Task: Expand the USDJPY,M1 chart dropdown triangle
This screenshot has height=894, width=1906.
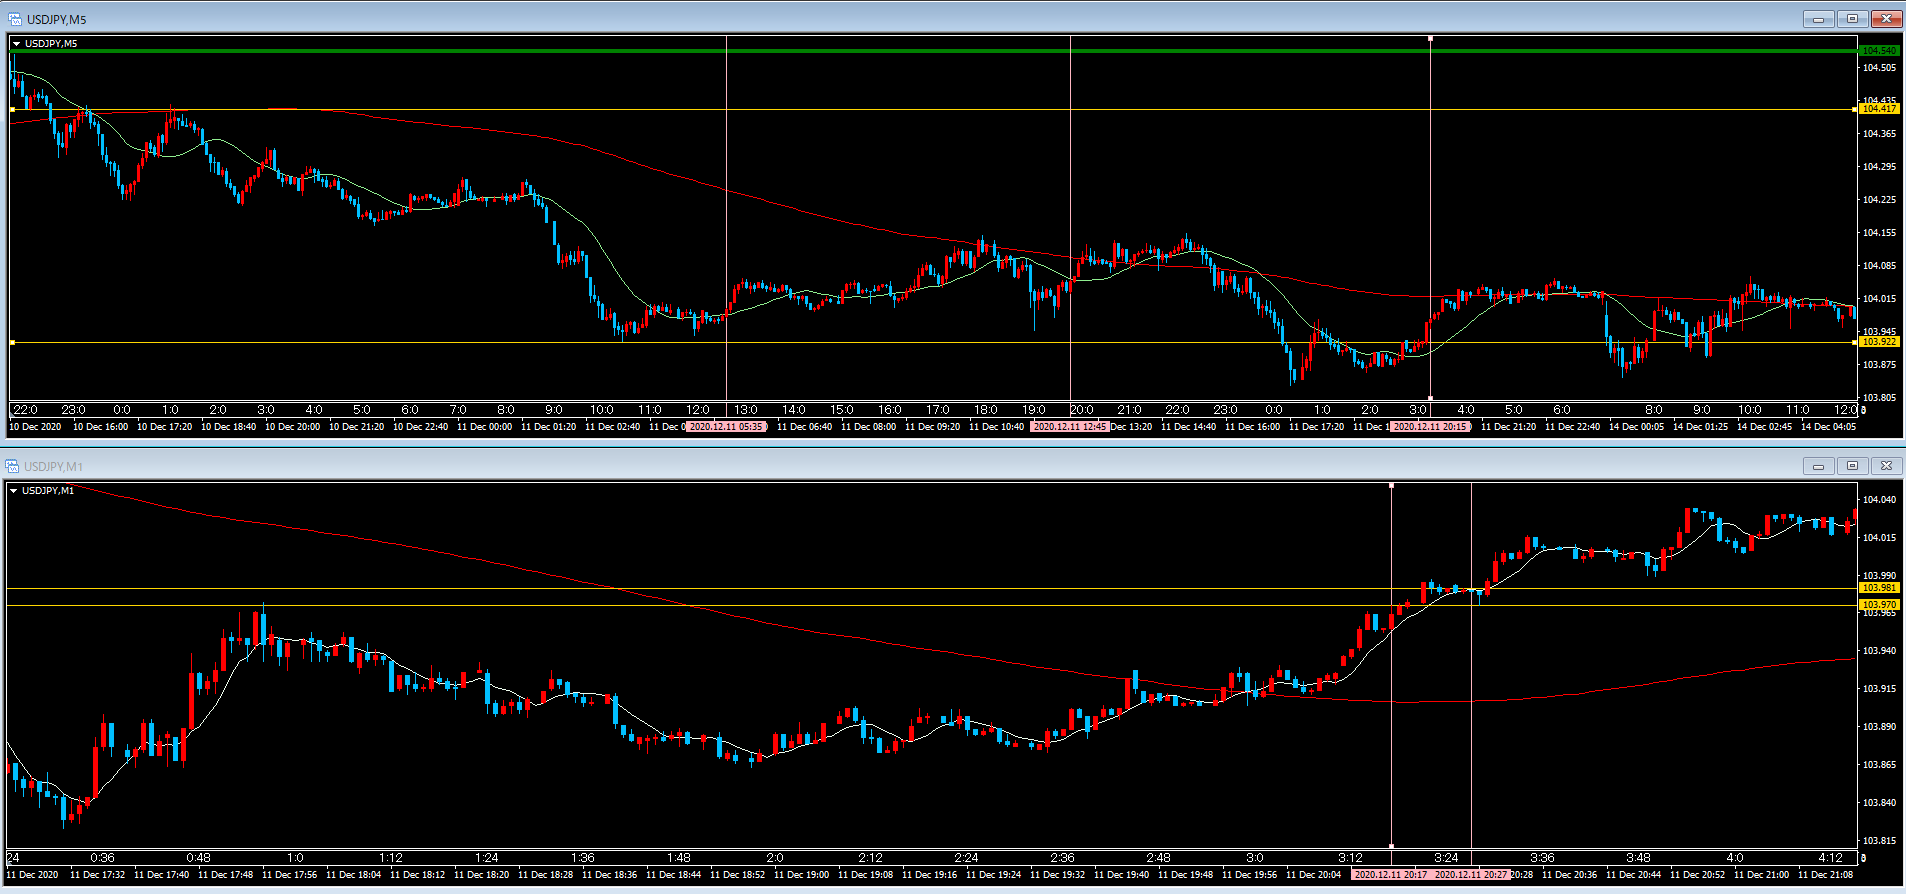Action: [x=14, y=491]
